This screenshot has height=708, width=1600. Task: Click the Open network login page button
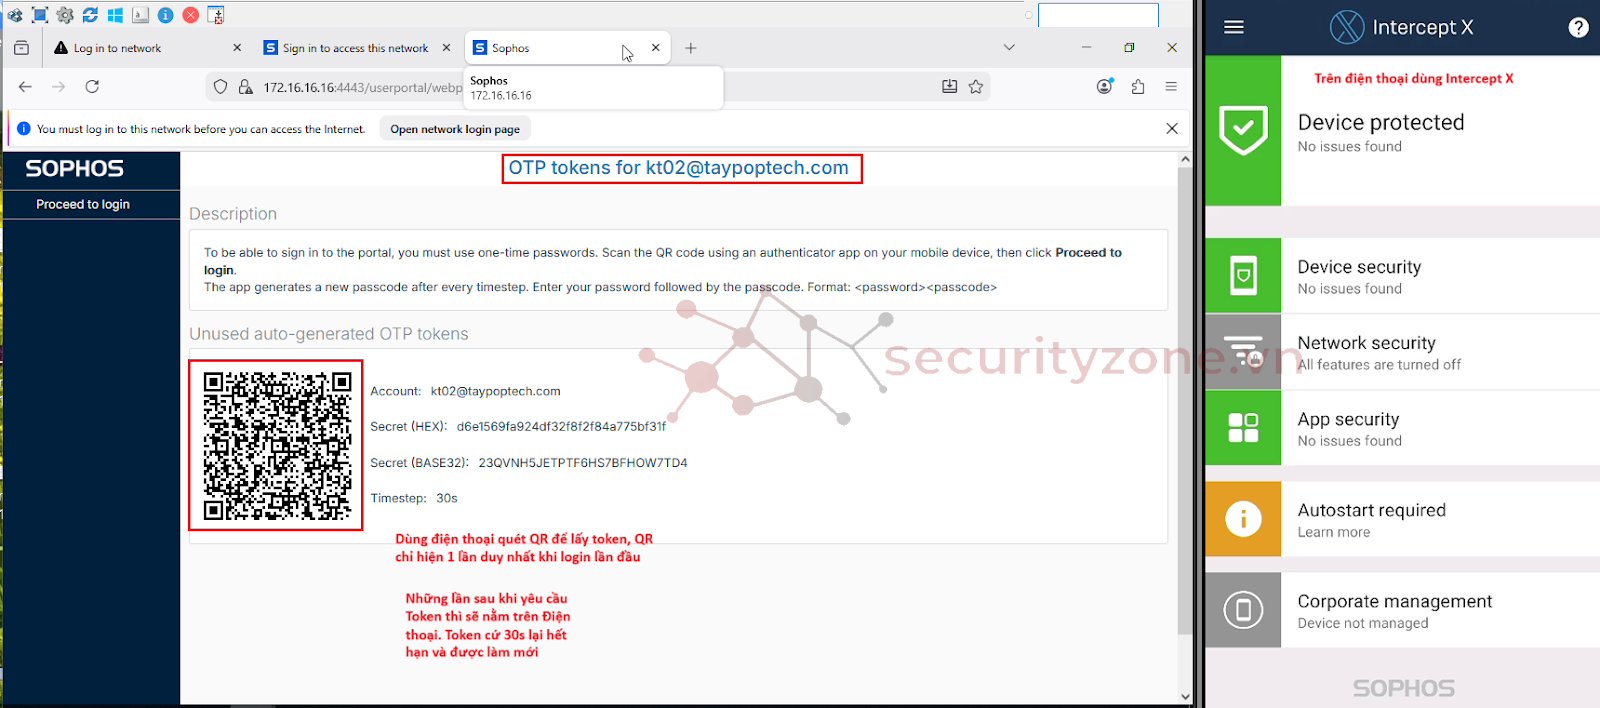[455, 129]
